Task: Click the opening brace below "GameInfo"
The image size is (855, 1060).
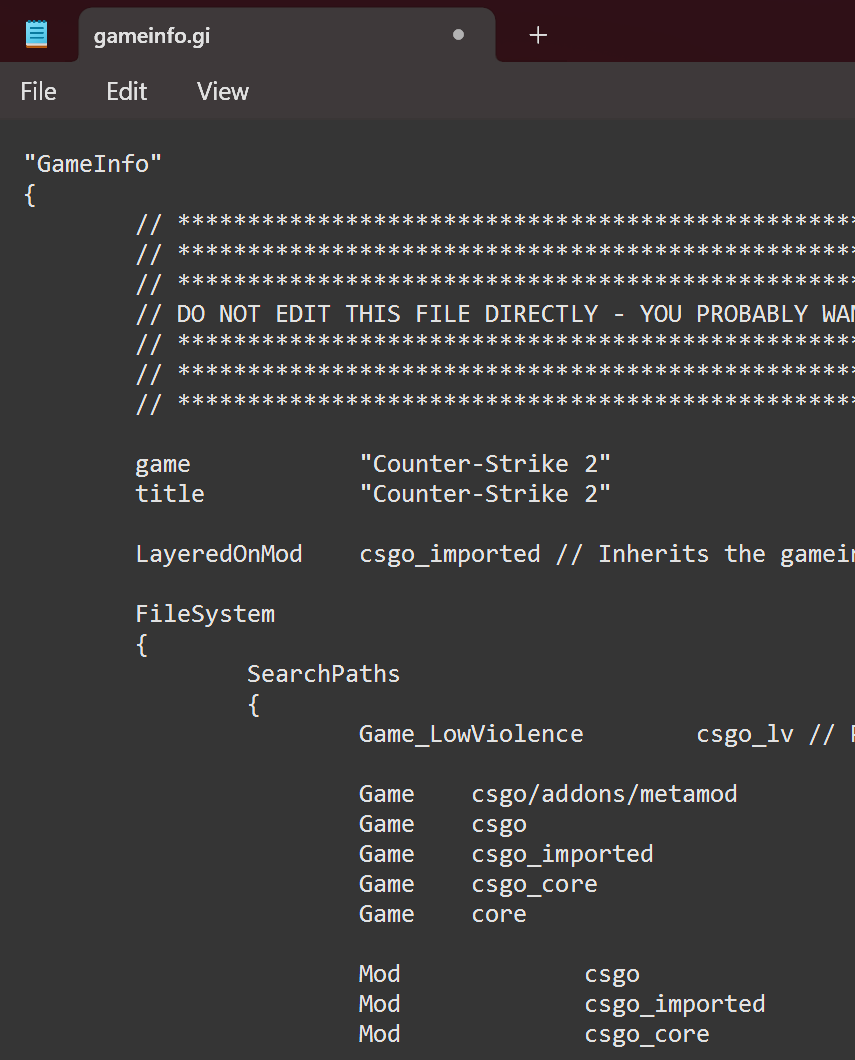Action: point(29,195)
